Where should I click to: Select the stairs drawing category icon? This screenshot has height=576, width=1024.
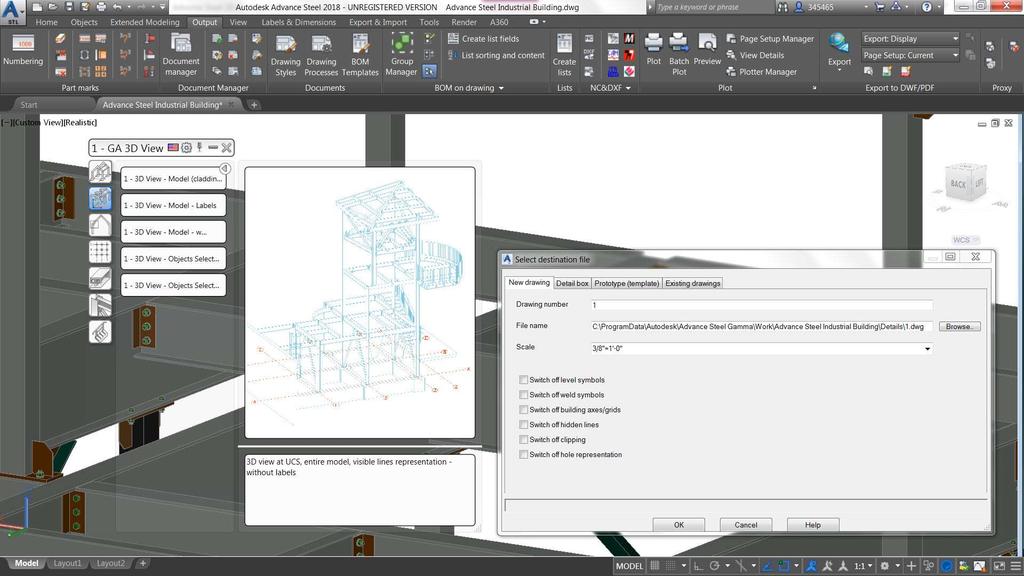tap(100, 332)
